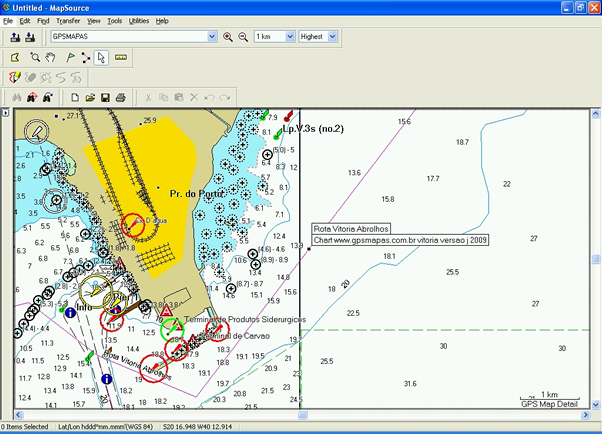Activate the Hand pan tool
The width and height of the screenshot is (602, 434).
[x=51, y=57]
